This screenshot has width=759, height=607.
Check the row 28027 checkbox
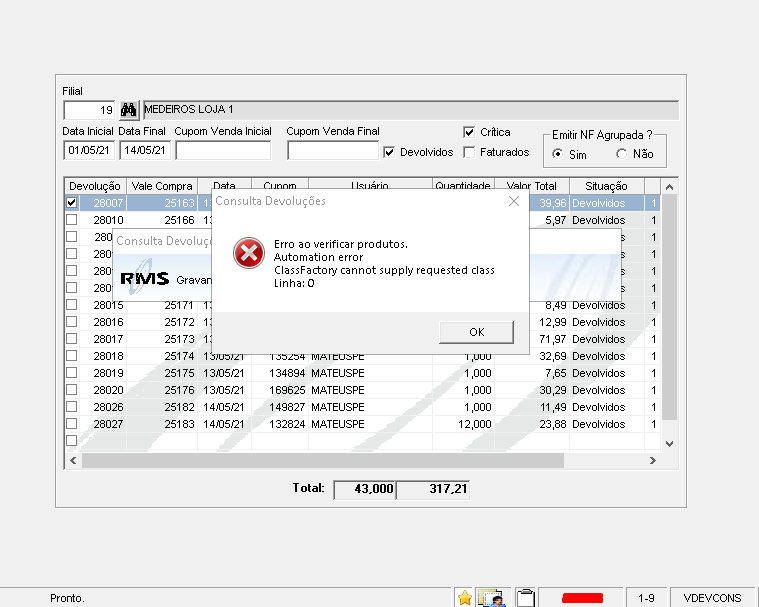tap(72, 424)
